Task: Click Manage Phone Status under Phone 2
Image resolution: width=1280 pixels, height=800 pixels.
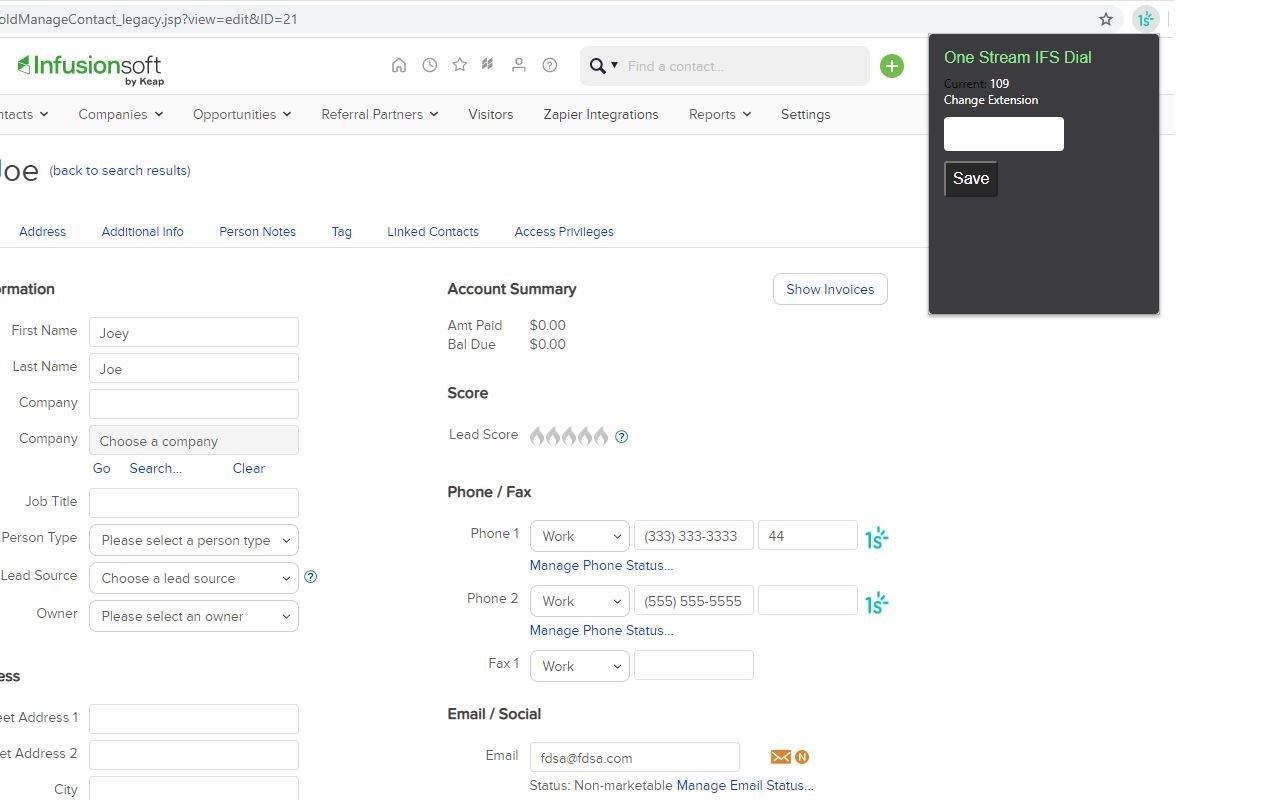Action: (602, 630)
